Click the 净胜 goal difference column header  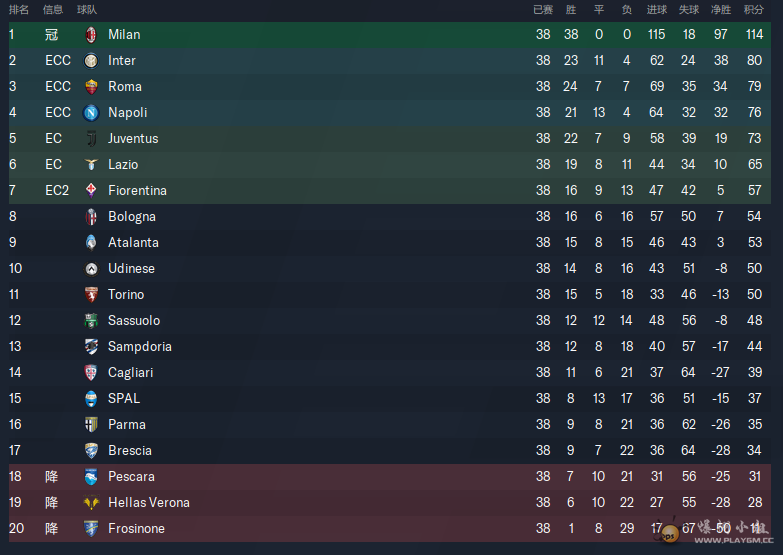pos(721,9)
